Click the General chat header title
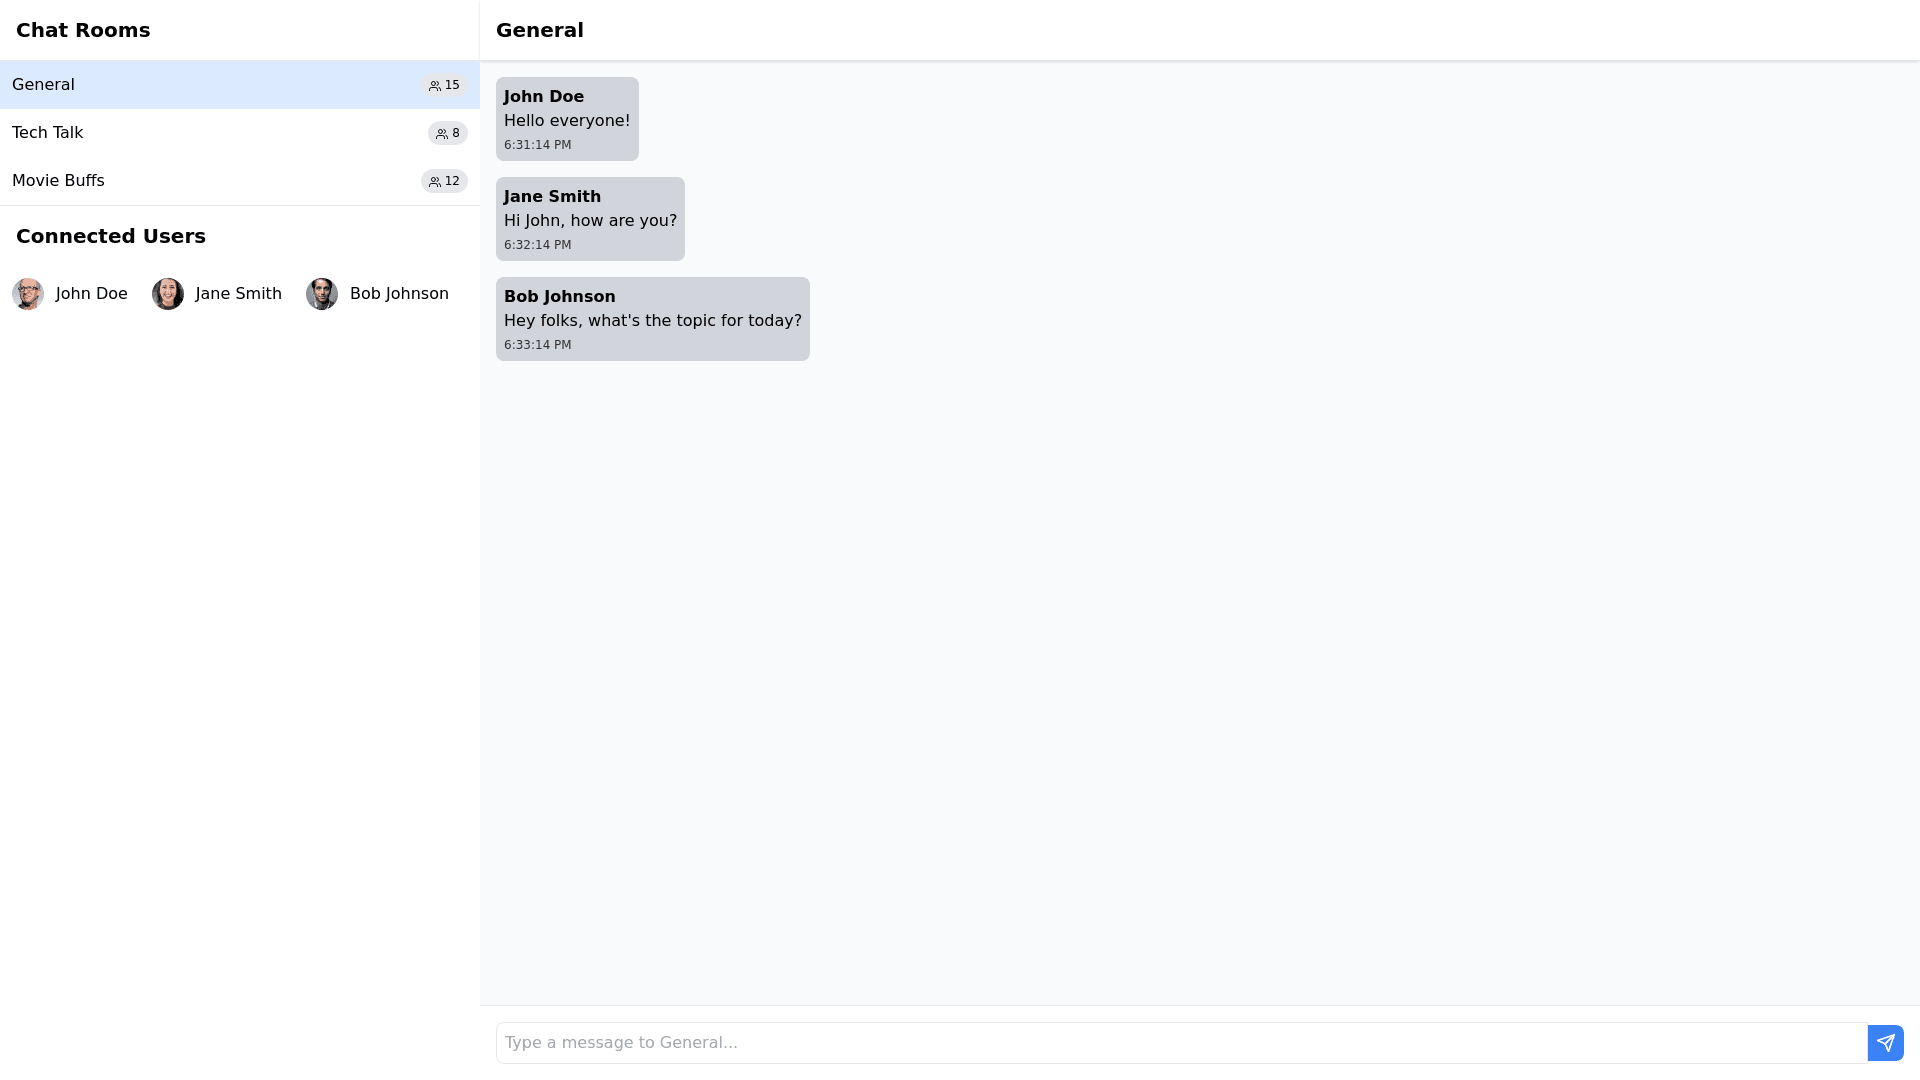1920x1080 pixels. tap(540, 30)
